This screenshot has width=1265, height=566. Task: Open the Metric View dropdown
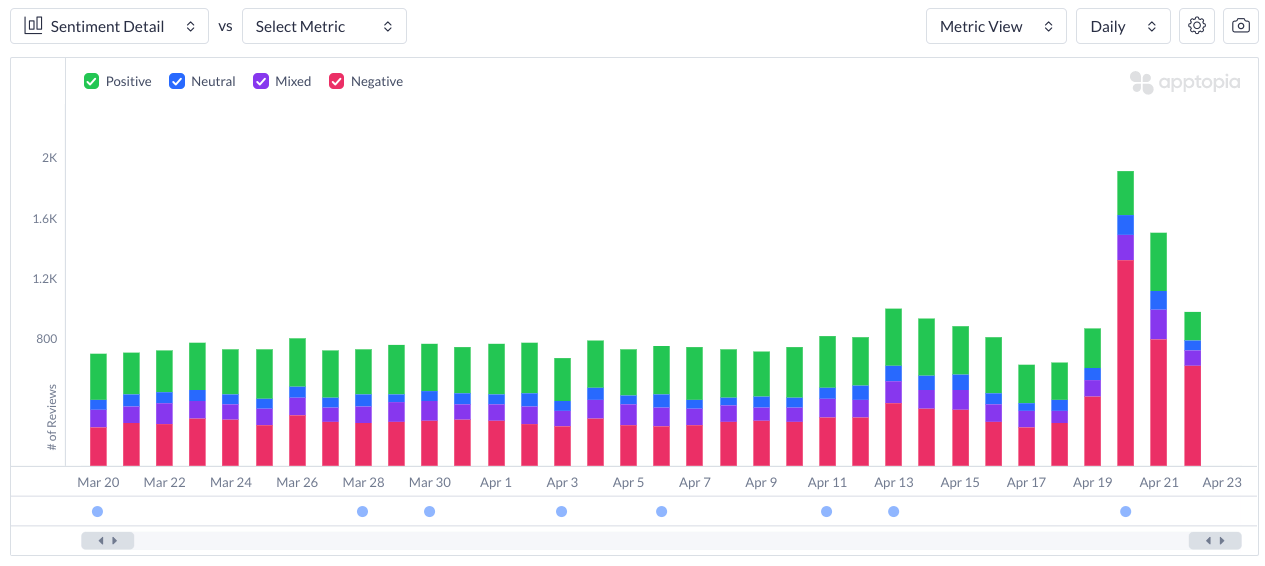coord(996,26)
